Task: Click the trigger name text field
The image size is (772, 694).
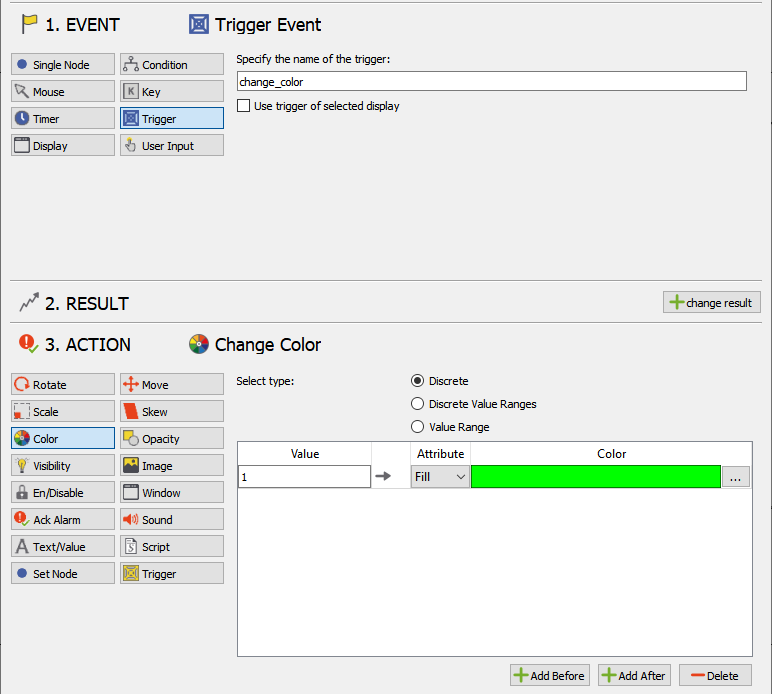Action: tap(491, 82)
